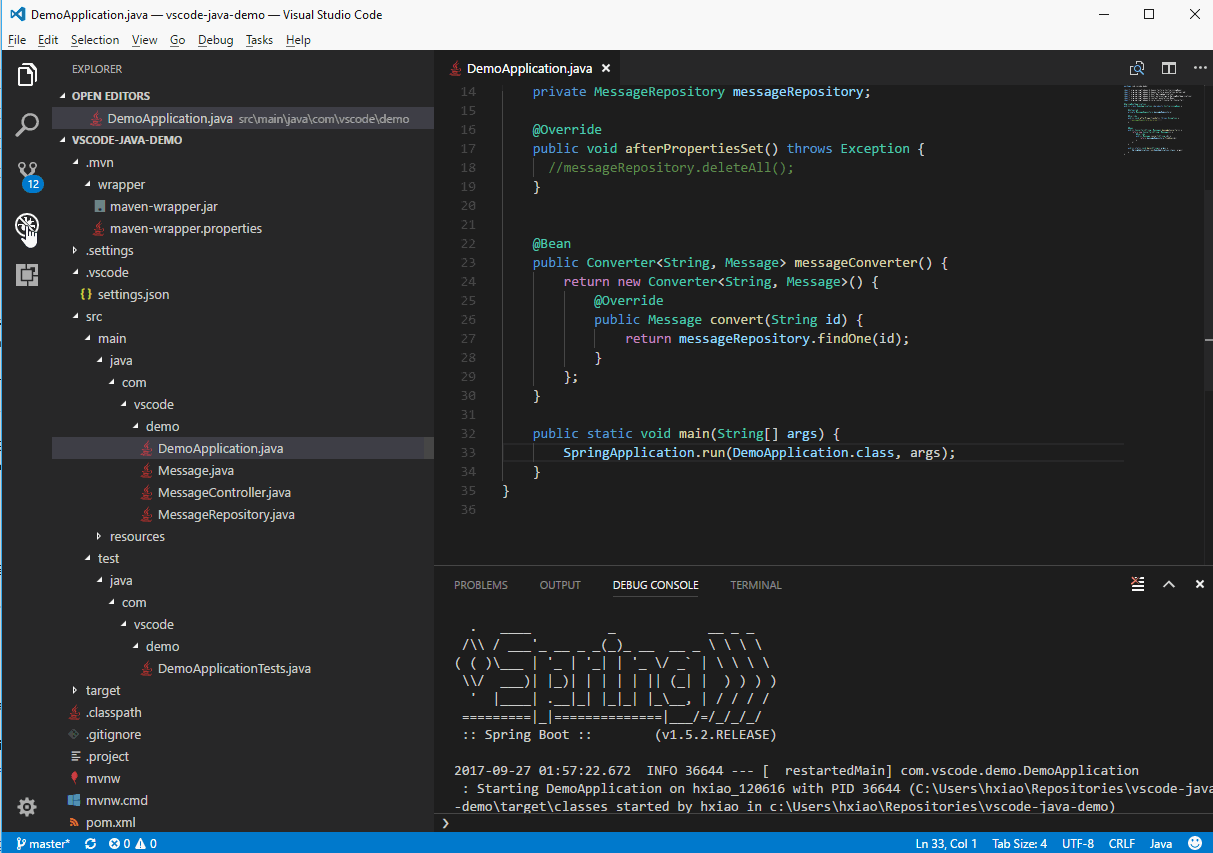The width and height of the screenshot is (1213, 853).
Task: Select the Debug icon in the activity bar
Action: [27, 228]
